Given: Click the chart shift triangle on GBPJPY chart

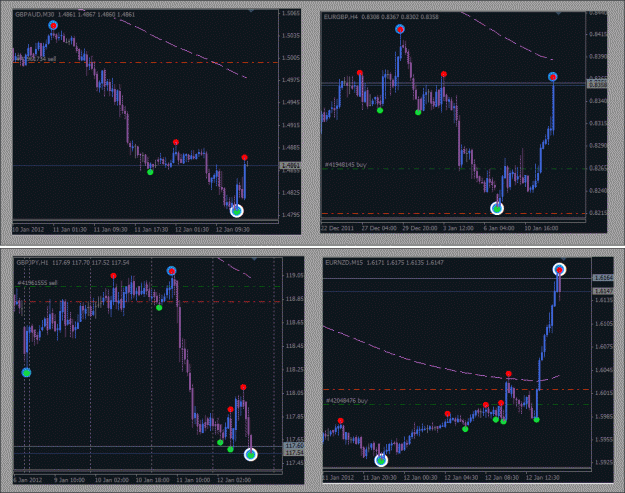Looking at the screenshot, I should 254,259.
